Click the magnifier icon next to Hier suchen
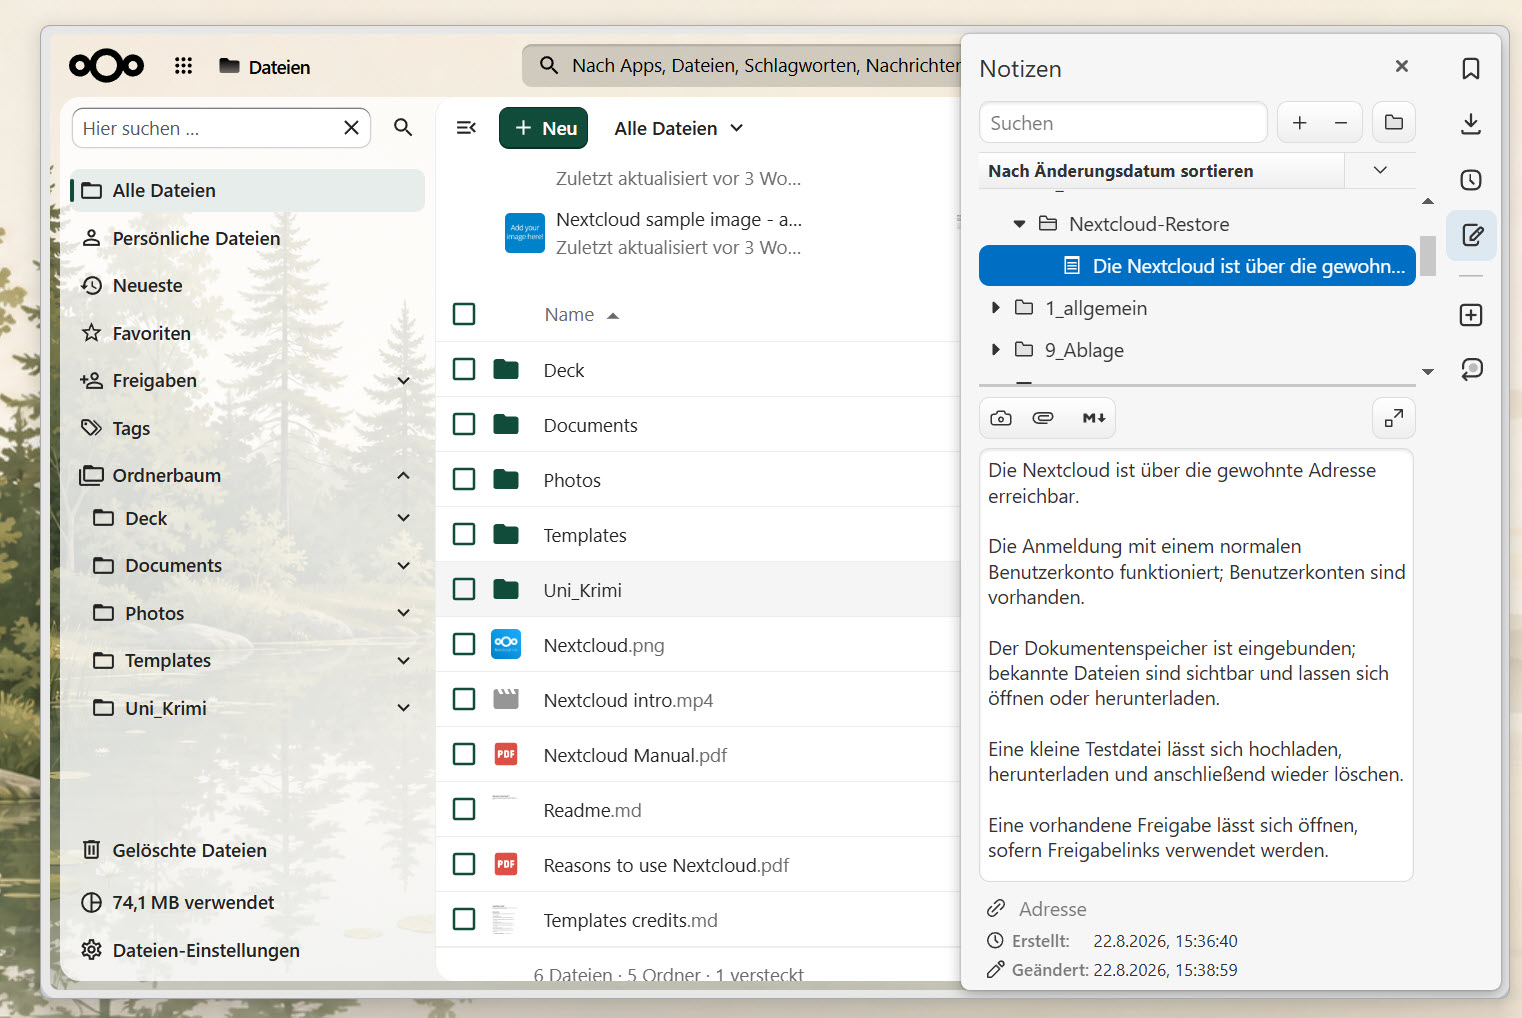Image resolution: width=1522 pixels, height=1018 pixels. tap(403, 128)
